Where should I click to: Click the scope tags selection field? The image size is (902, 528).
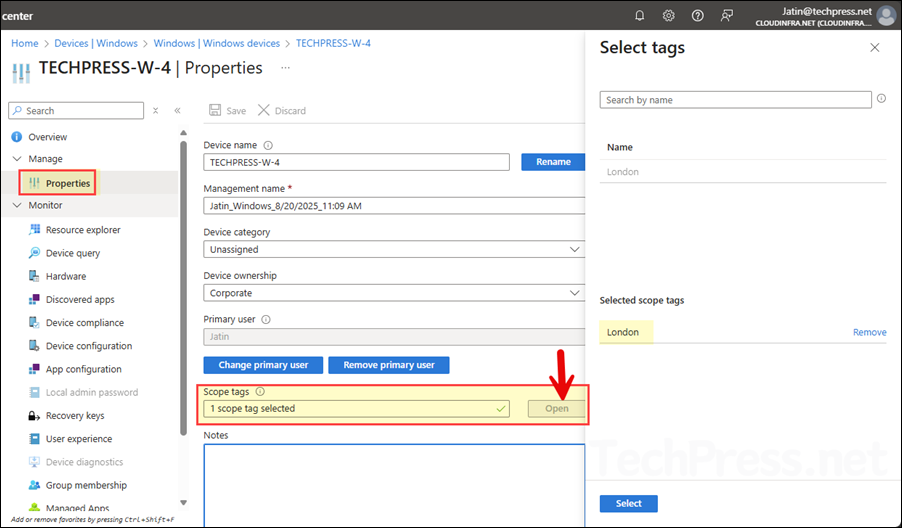pos(356,408)
